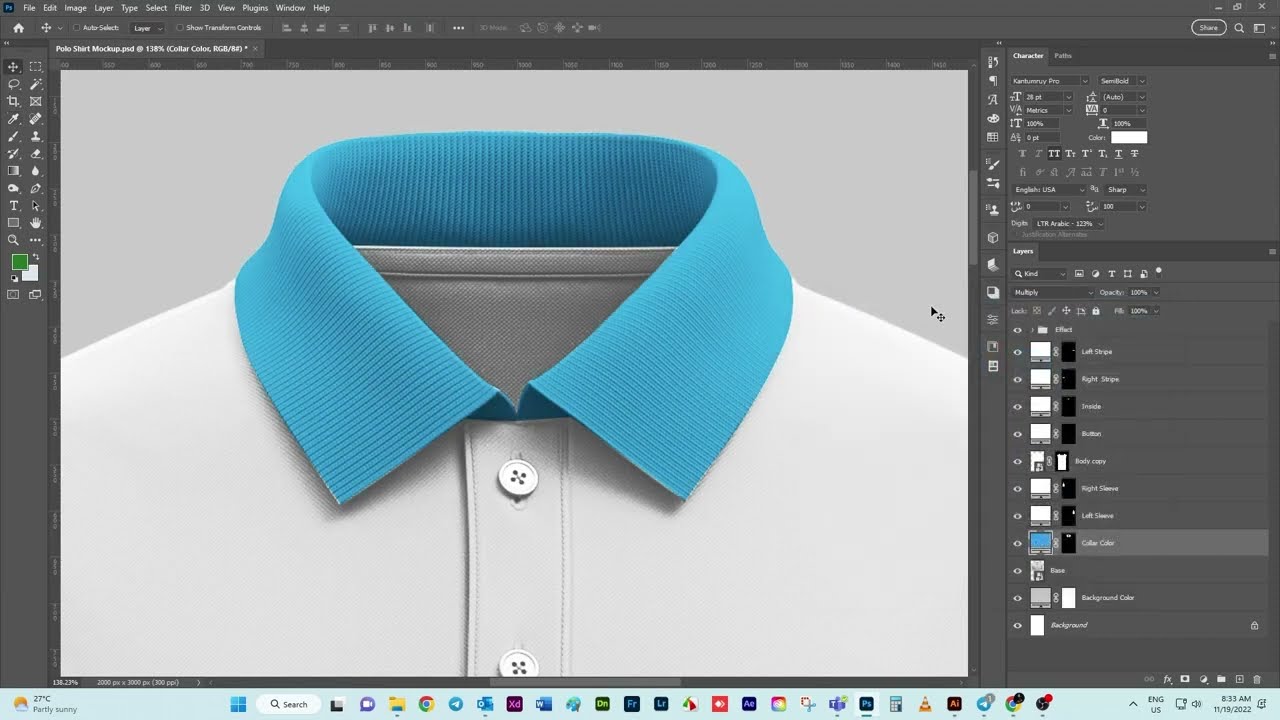Toggle Effect group visibility

[x=1018, y=330]
